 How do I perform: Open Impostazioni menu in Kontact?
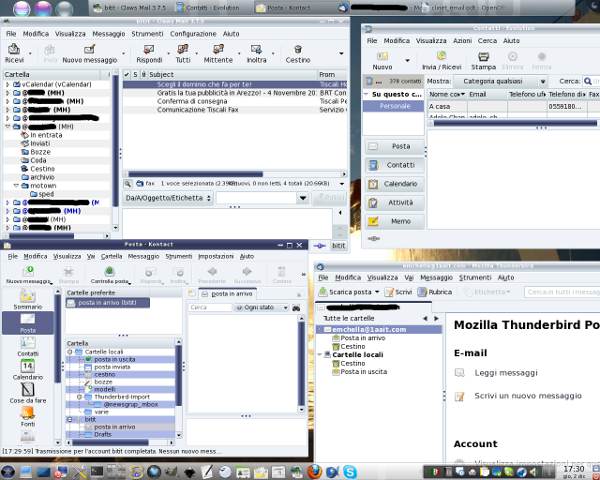(216, 256)
